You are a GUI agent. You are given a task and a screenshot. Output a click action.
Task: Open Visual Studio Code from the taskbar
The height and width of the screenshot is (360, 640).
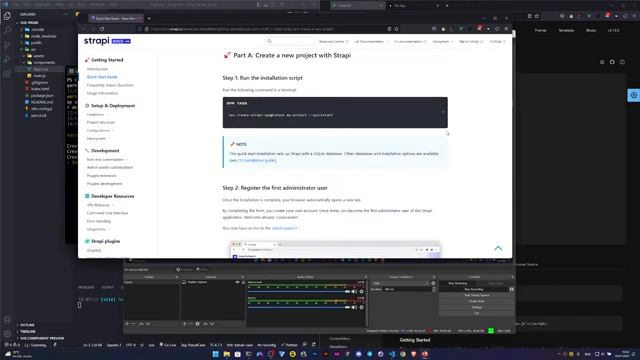pyautogui.click(x=391, y=354)
